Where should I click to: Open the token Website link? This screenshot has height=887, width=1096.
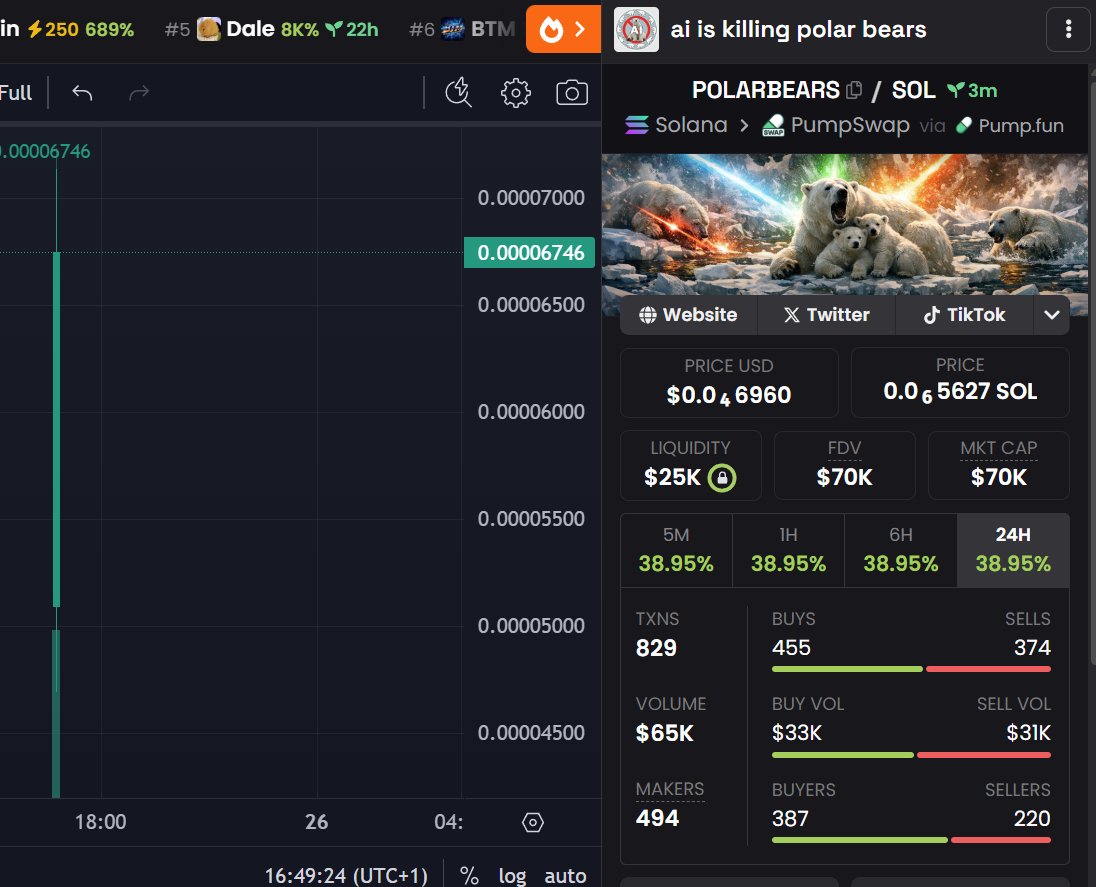pos(688,315)
